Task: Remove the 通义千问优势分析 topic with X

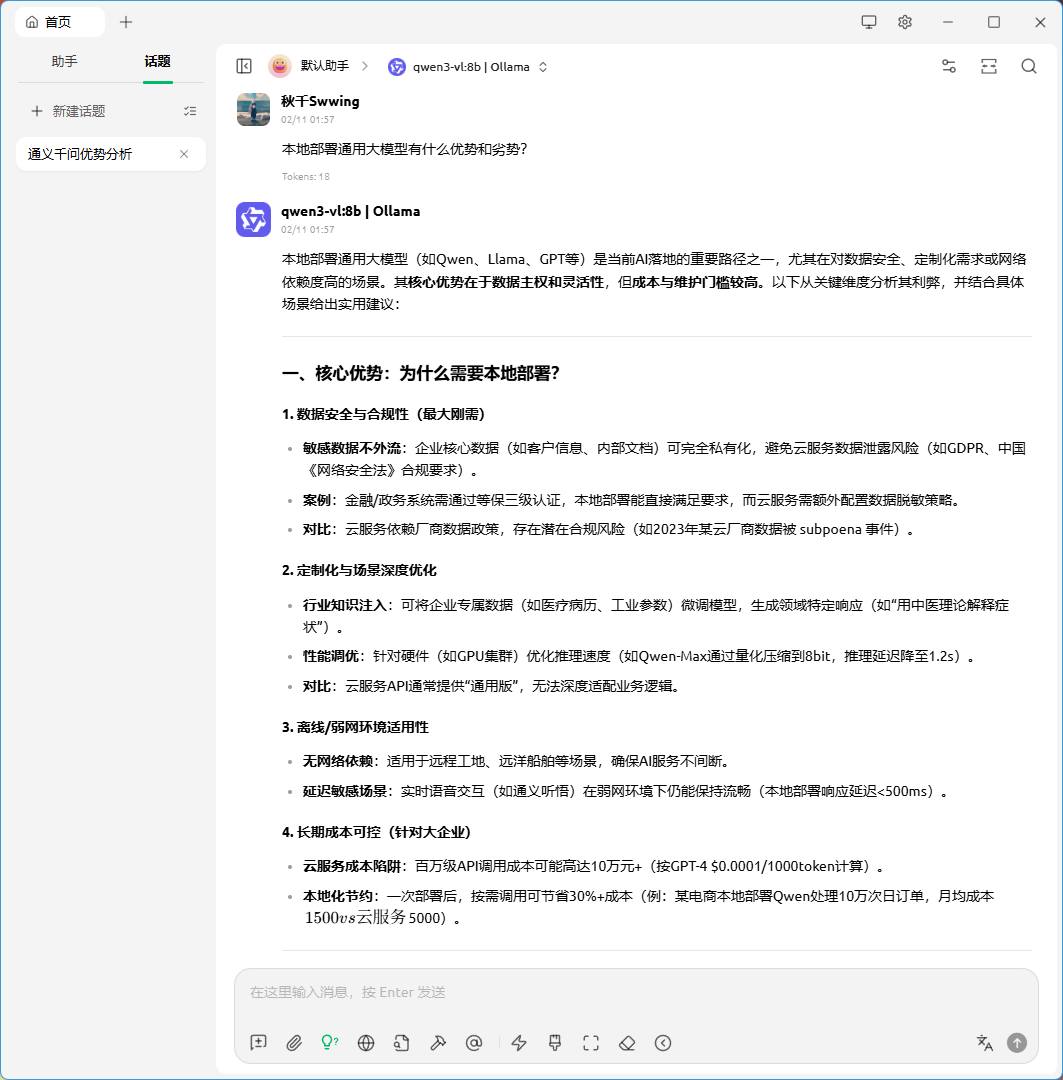Action: 184,154
